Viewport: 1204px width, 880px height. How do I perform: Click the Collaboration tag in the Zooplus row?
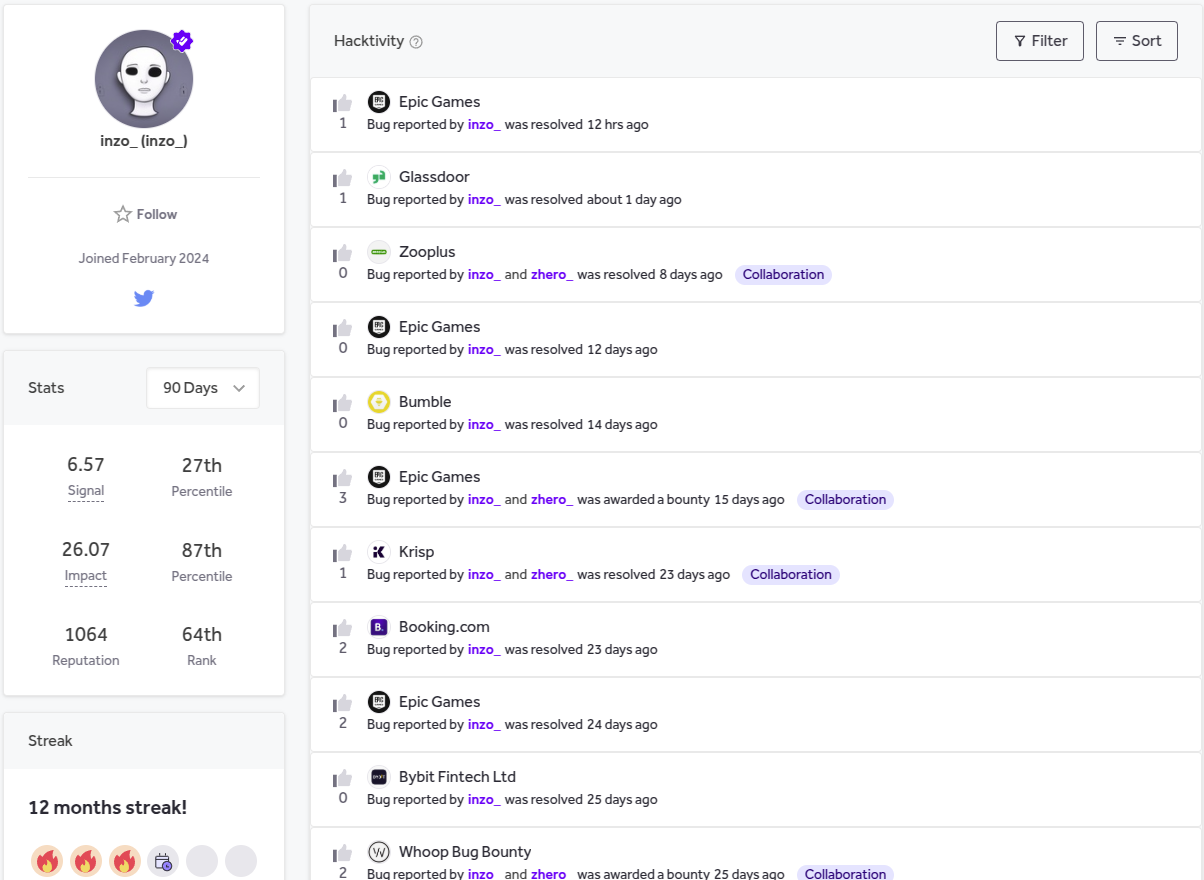coord(783,274)
